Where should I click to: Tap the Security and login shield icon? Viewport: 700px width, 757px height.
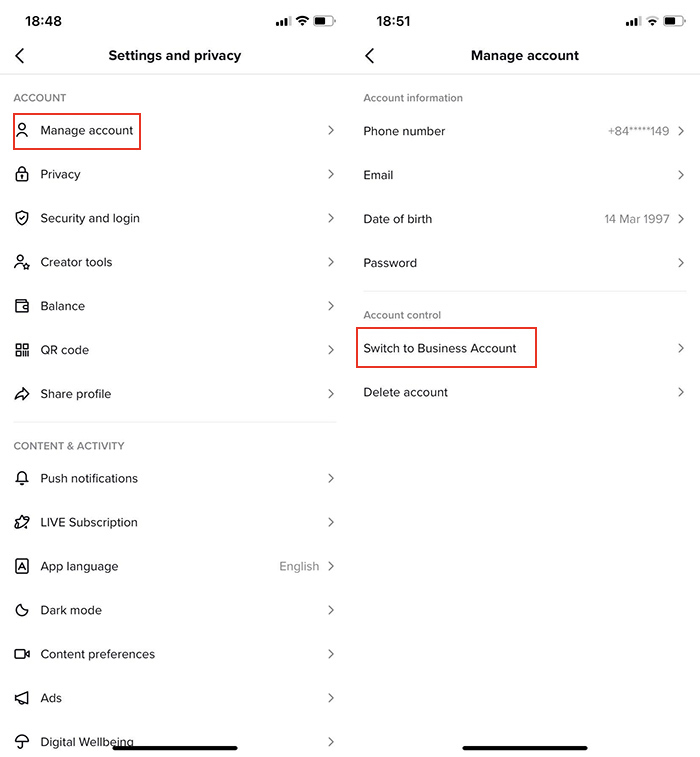[22, 218]
